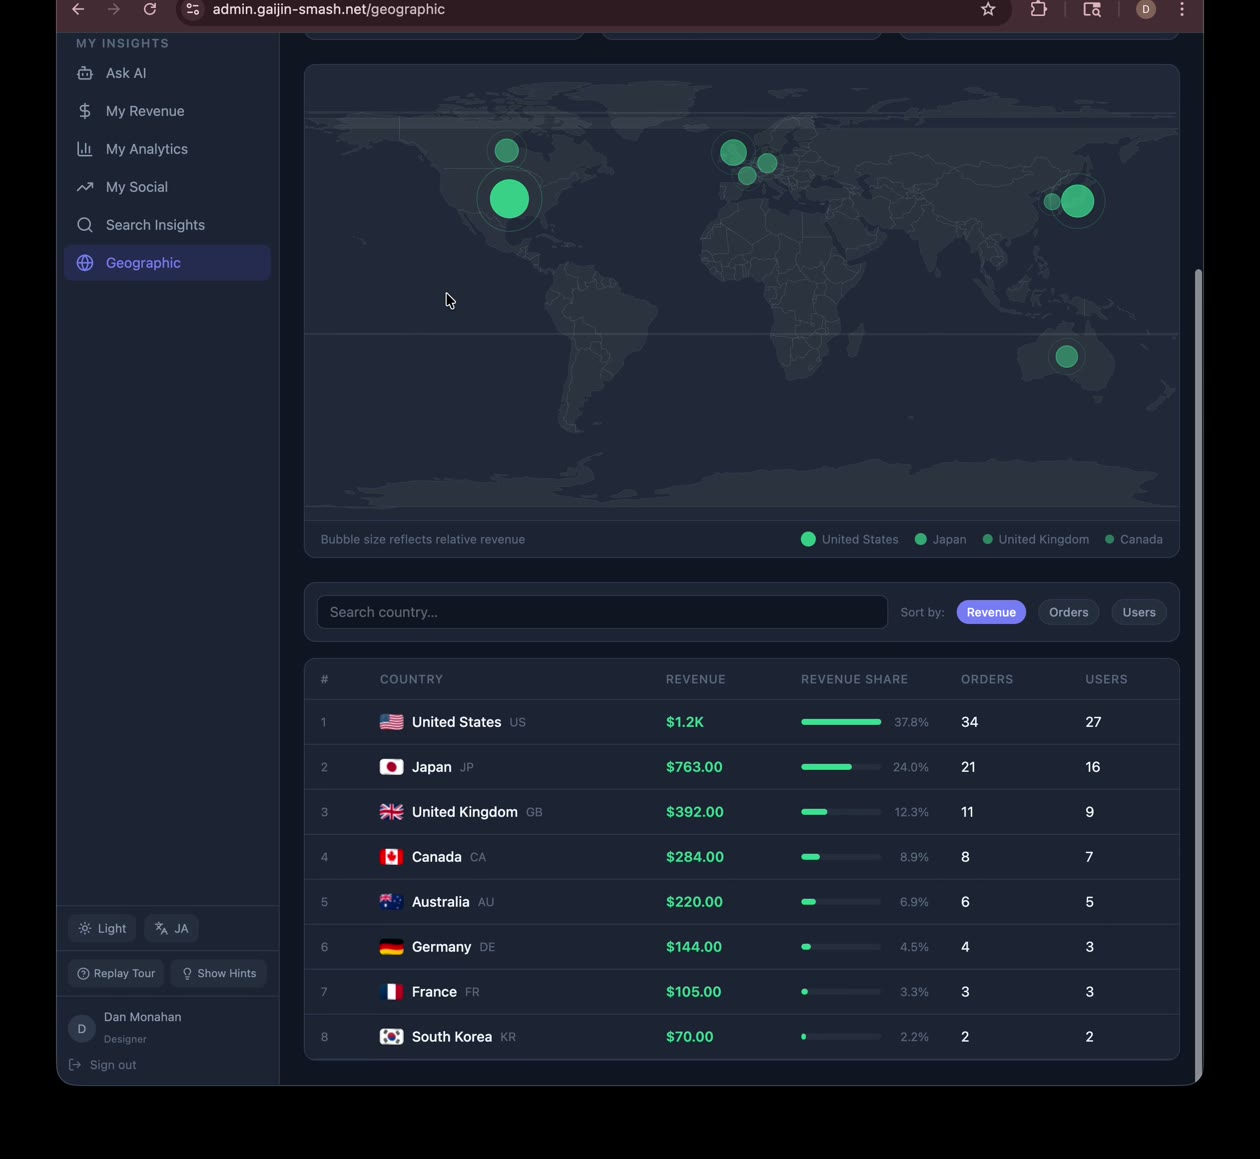Sort countries by Orders

coord(1068,612)
